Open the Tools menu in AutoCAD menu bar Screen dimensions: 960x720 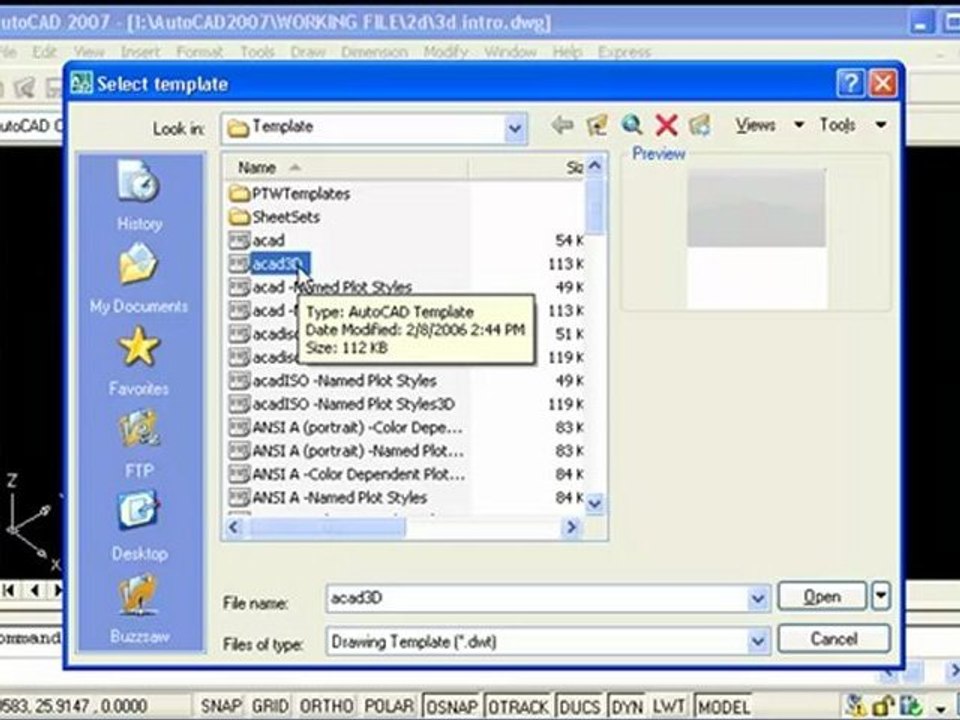(257, 52)
